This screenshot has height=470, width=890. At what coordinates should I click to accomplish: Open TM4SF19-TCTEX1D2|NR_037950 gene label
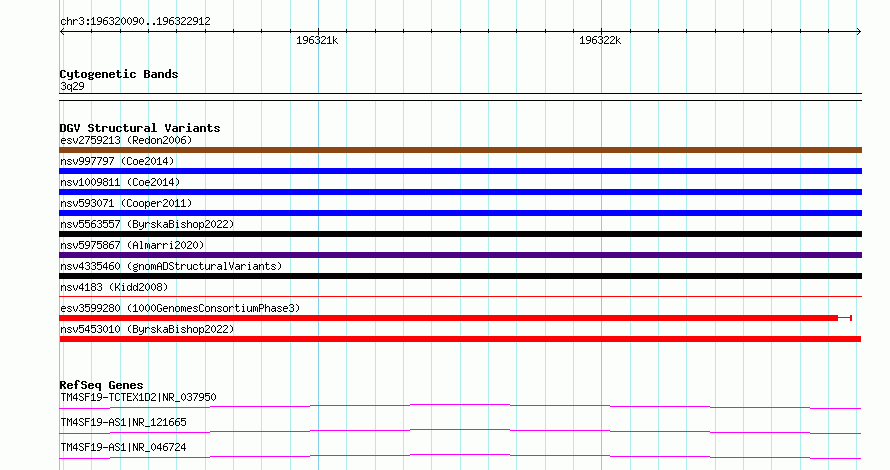point(138,397)
